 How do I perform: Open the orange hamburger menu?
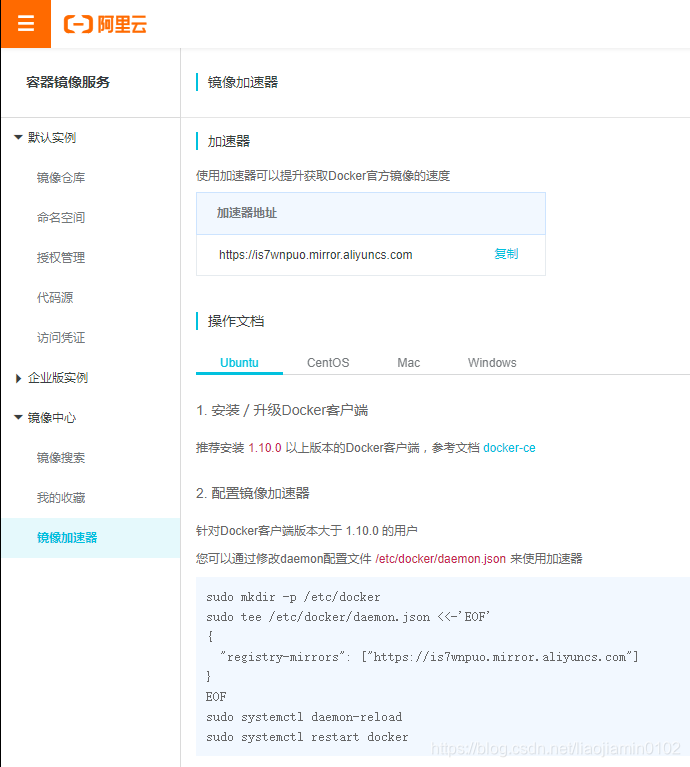coord(25,23)
